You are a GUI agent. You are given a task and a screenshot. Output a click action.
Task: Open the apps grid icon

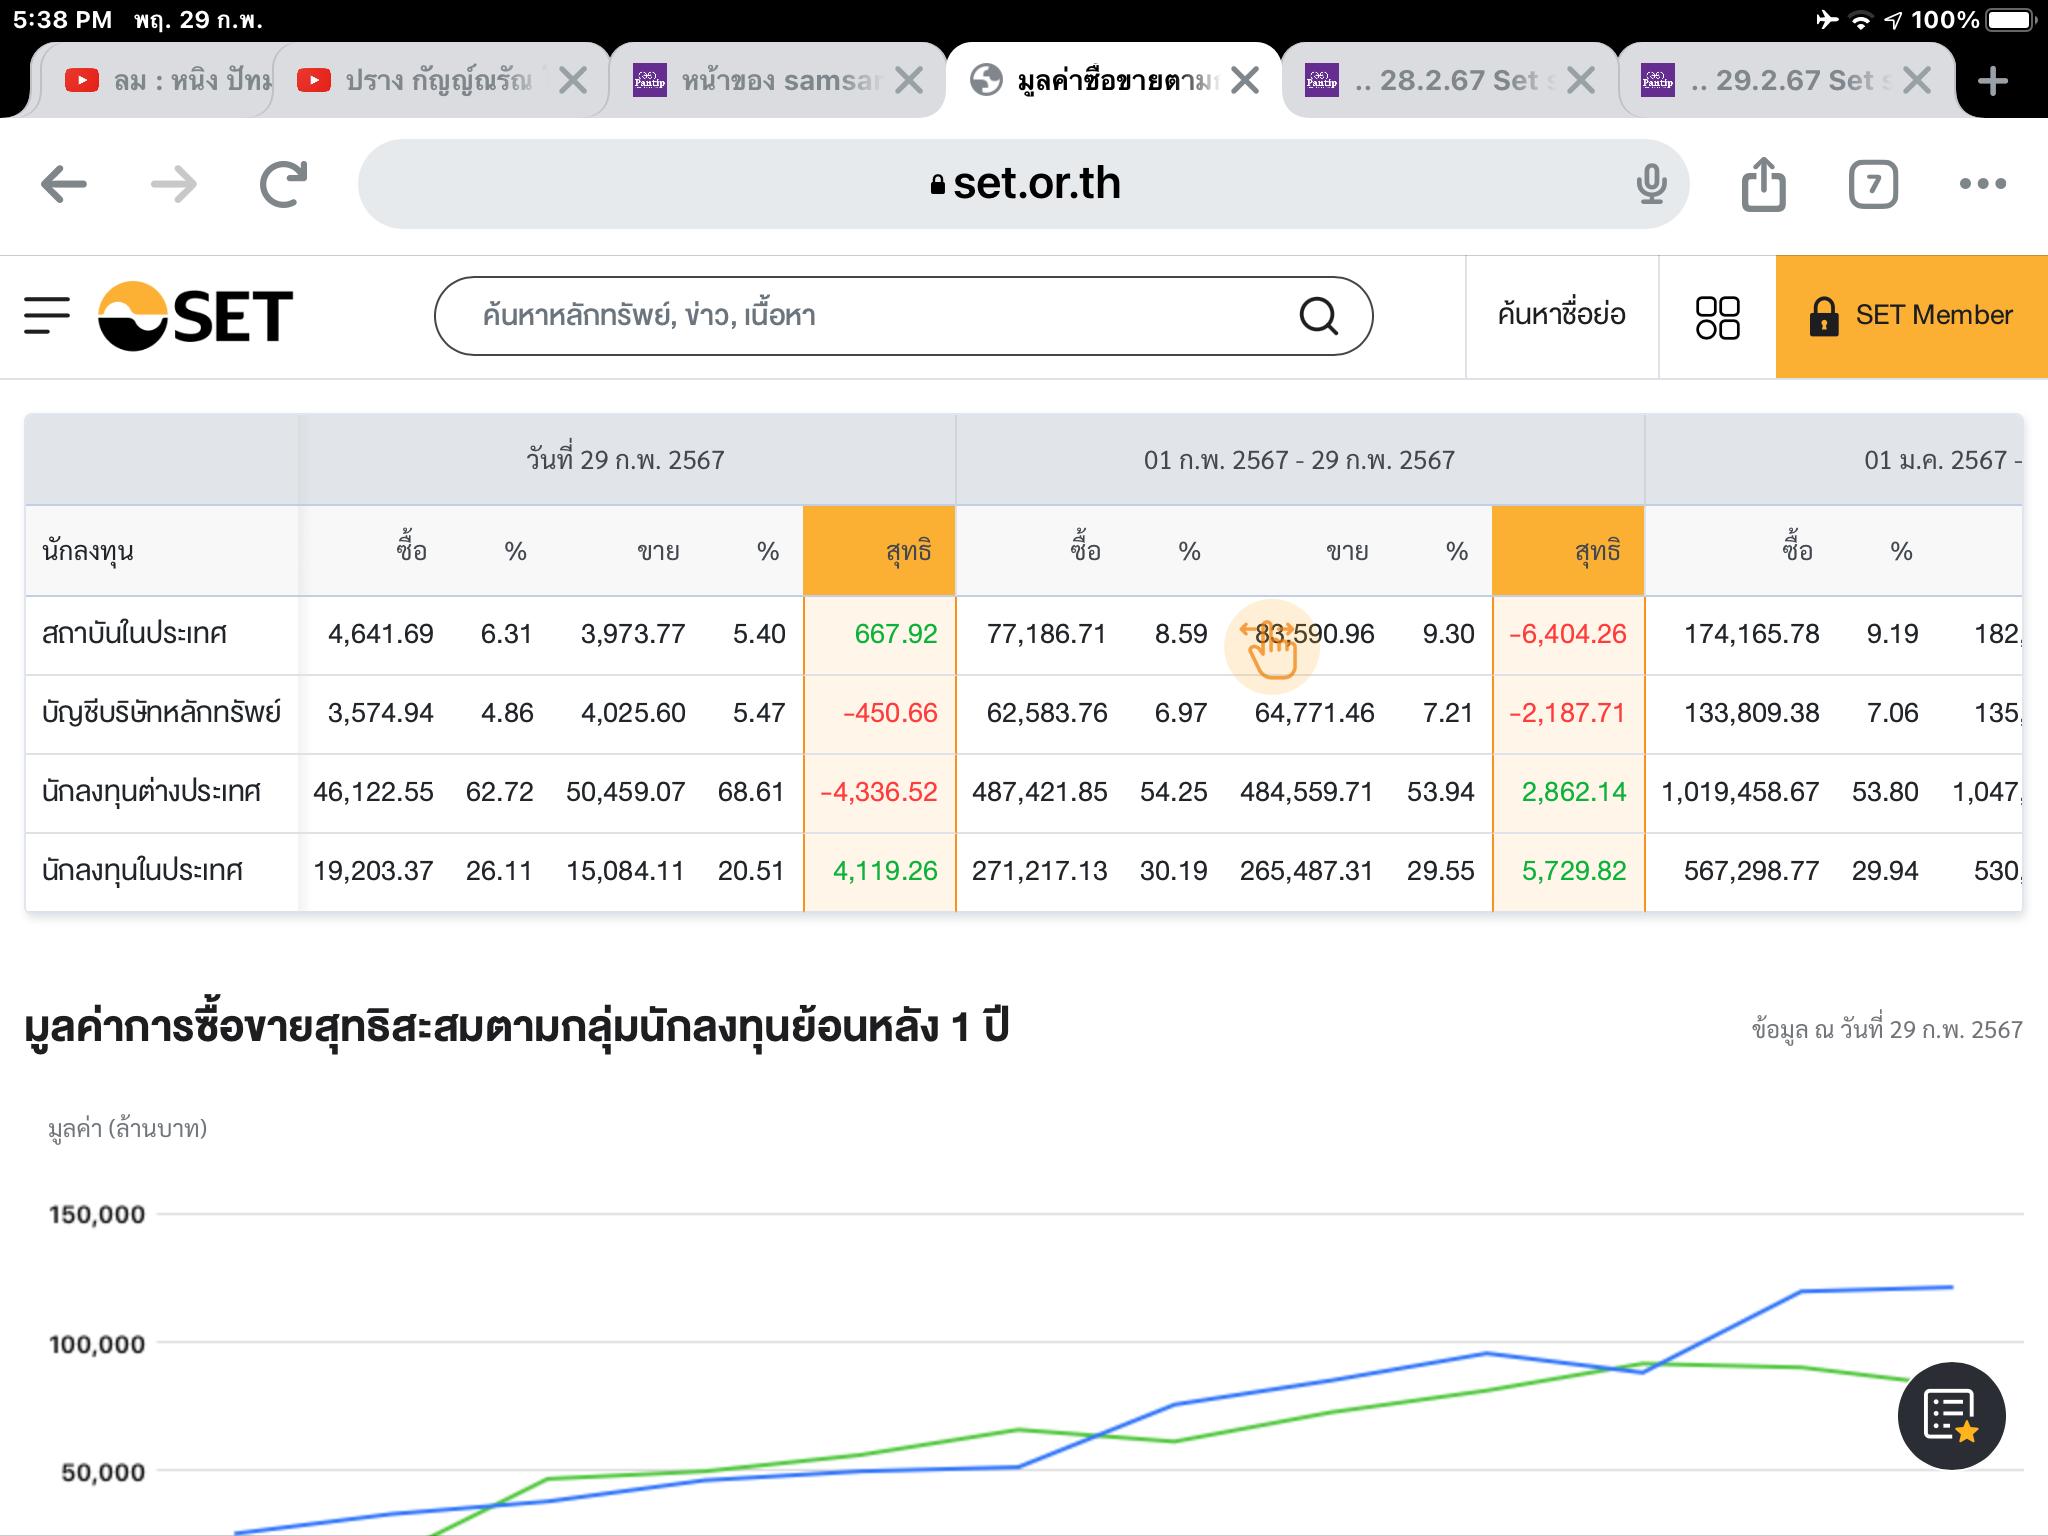click(1717, 317)
